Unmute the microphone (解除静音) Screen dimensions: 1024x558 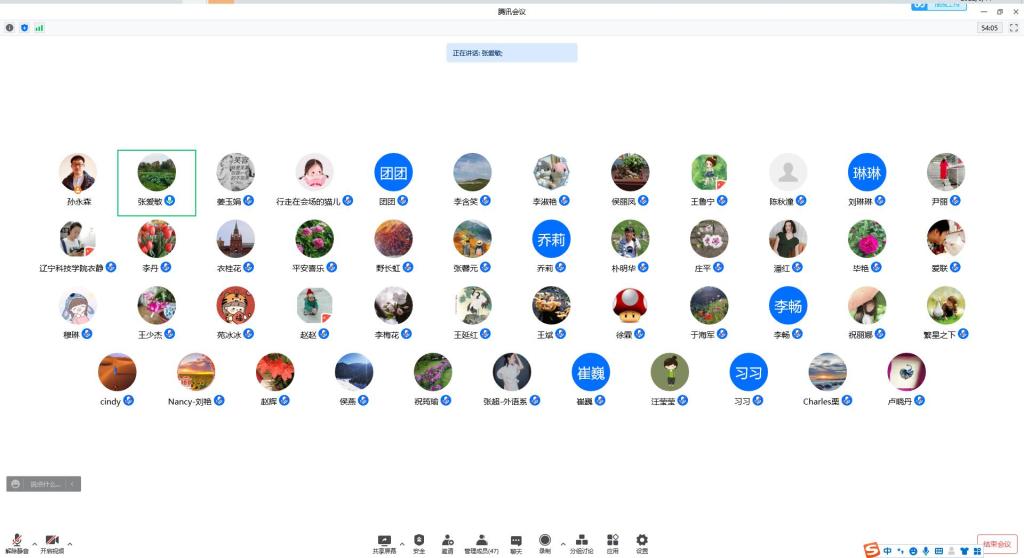pos(16,541)
